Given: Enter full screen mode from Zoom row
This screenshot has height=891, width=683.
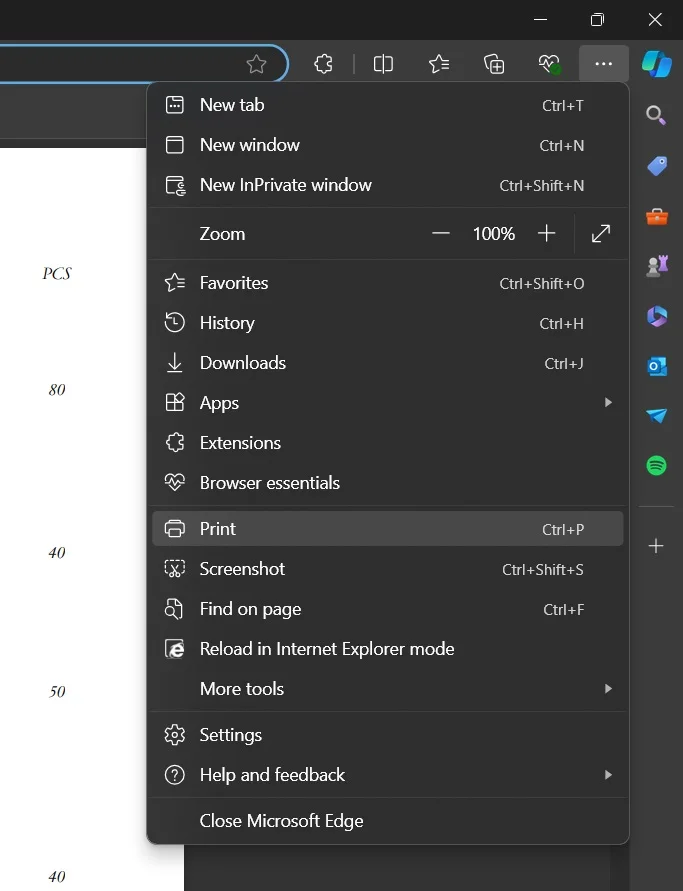Looking at the screenshot, I should click(x=601, y=234).
